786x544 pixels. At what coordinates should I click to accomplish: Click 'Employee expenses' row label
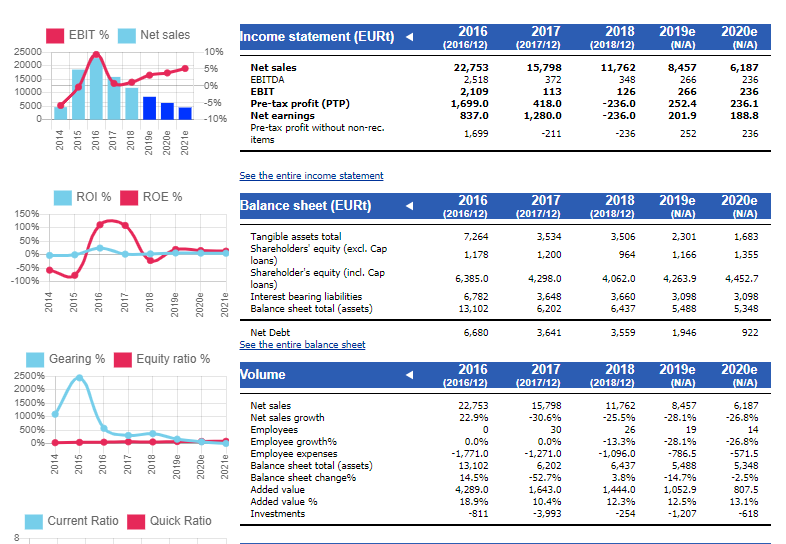coord(294,454)
